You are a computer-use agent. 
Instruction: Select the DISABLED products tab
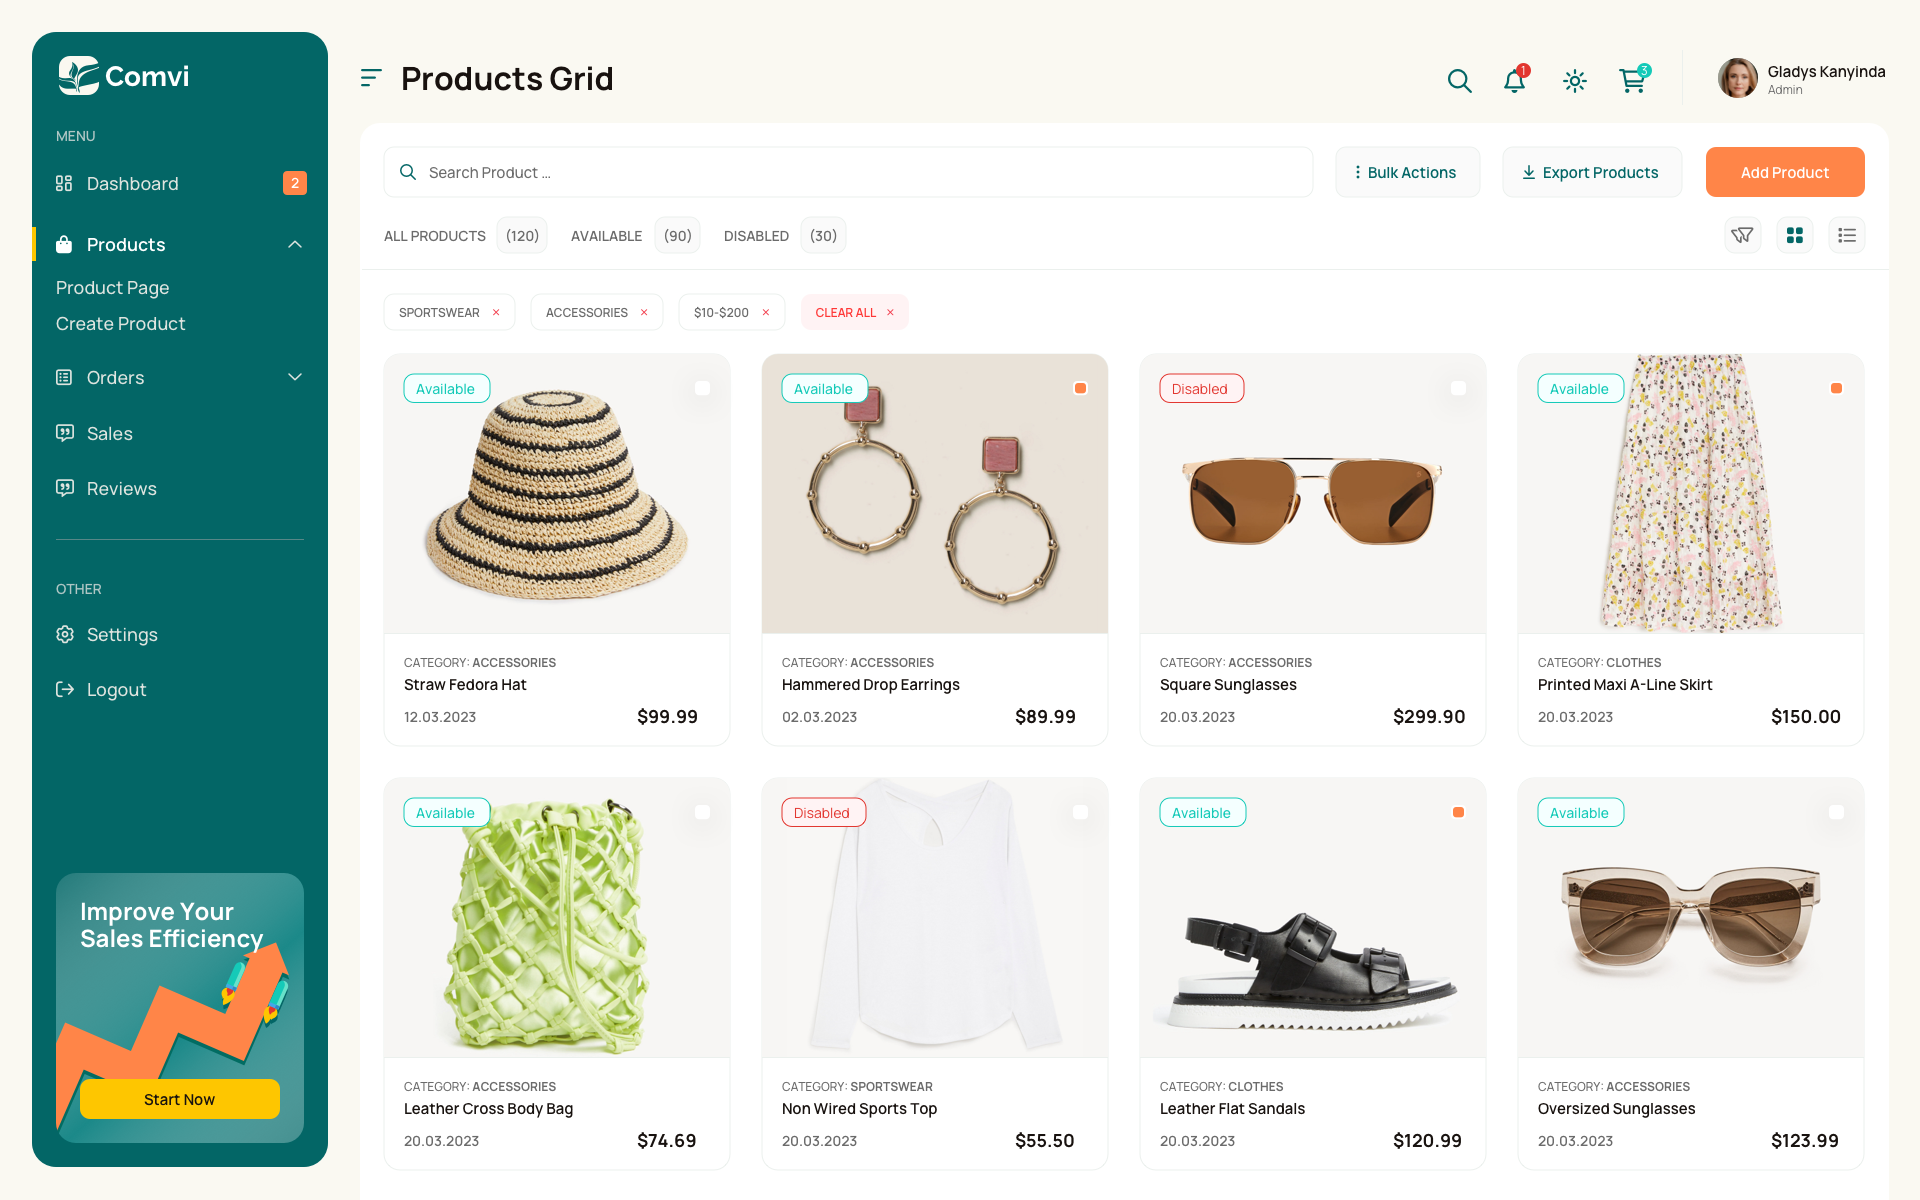[755, 235]
